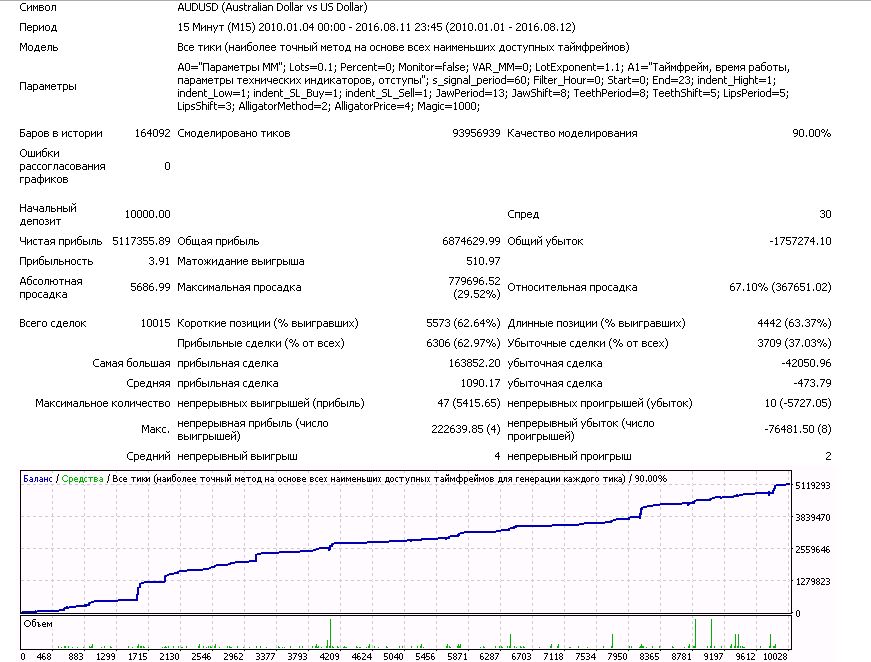Select the net profit value 5117355.89
871x662 pixels.
point(141,241)
